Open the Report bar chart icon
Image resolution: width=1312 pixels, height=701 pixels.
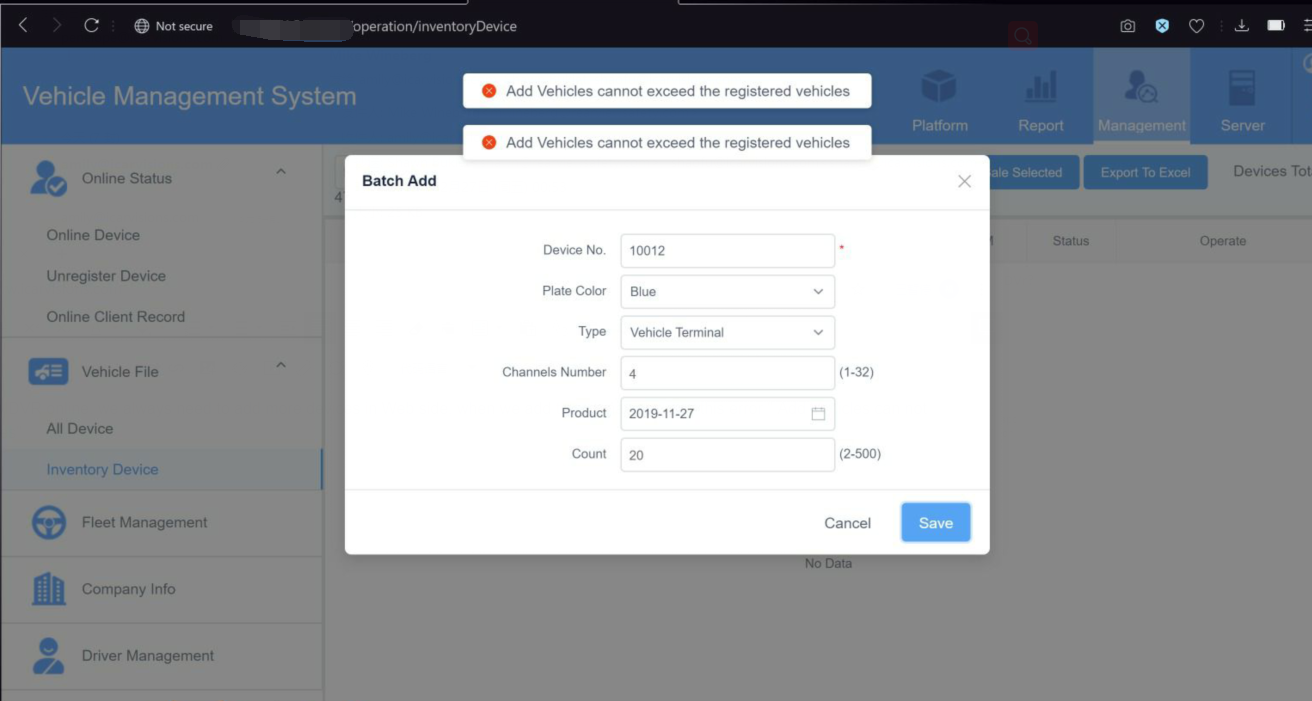(x=1041, y=88)
